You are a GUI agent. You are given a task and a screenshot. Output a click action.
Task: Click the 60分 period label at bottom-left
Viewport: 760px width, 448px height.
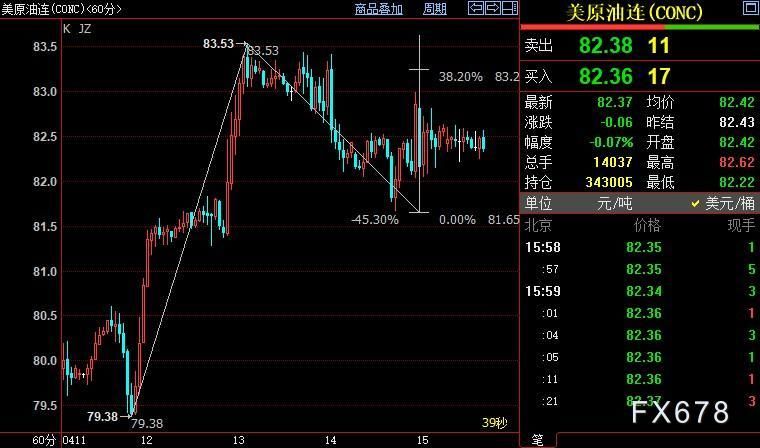tap(44, 440)
